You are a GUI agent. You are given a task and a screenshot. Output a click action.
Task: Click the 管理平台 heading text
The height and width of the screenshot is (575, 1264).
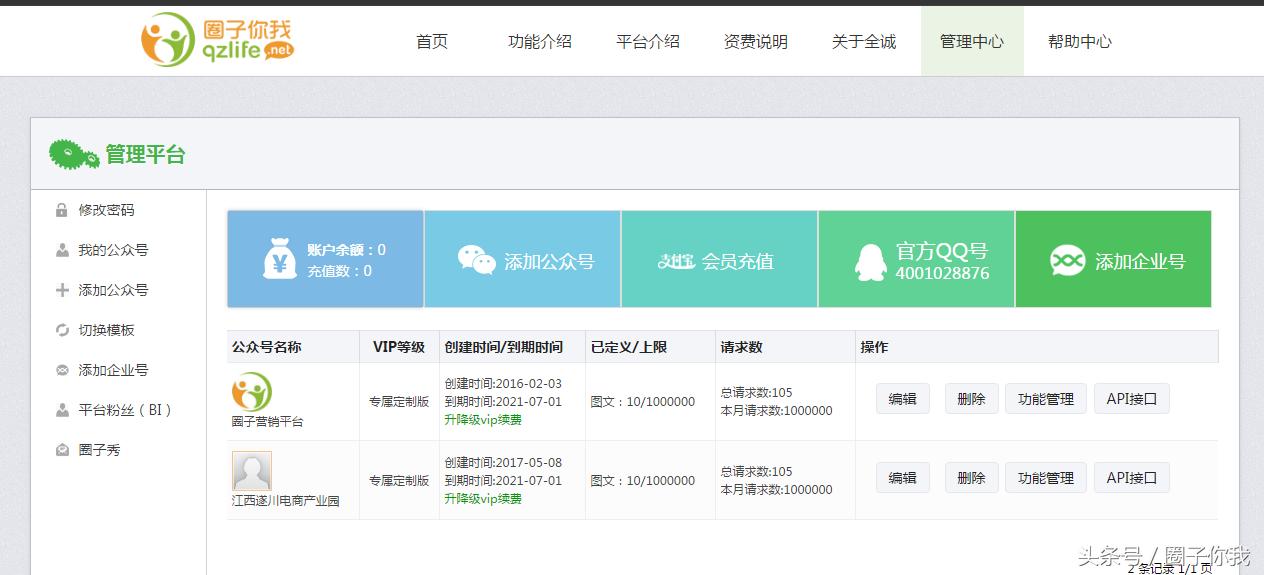point(146,155)
